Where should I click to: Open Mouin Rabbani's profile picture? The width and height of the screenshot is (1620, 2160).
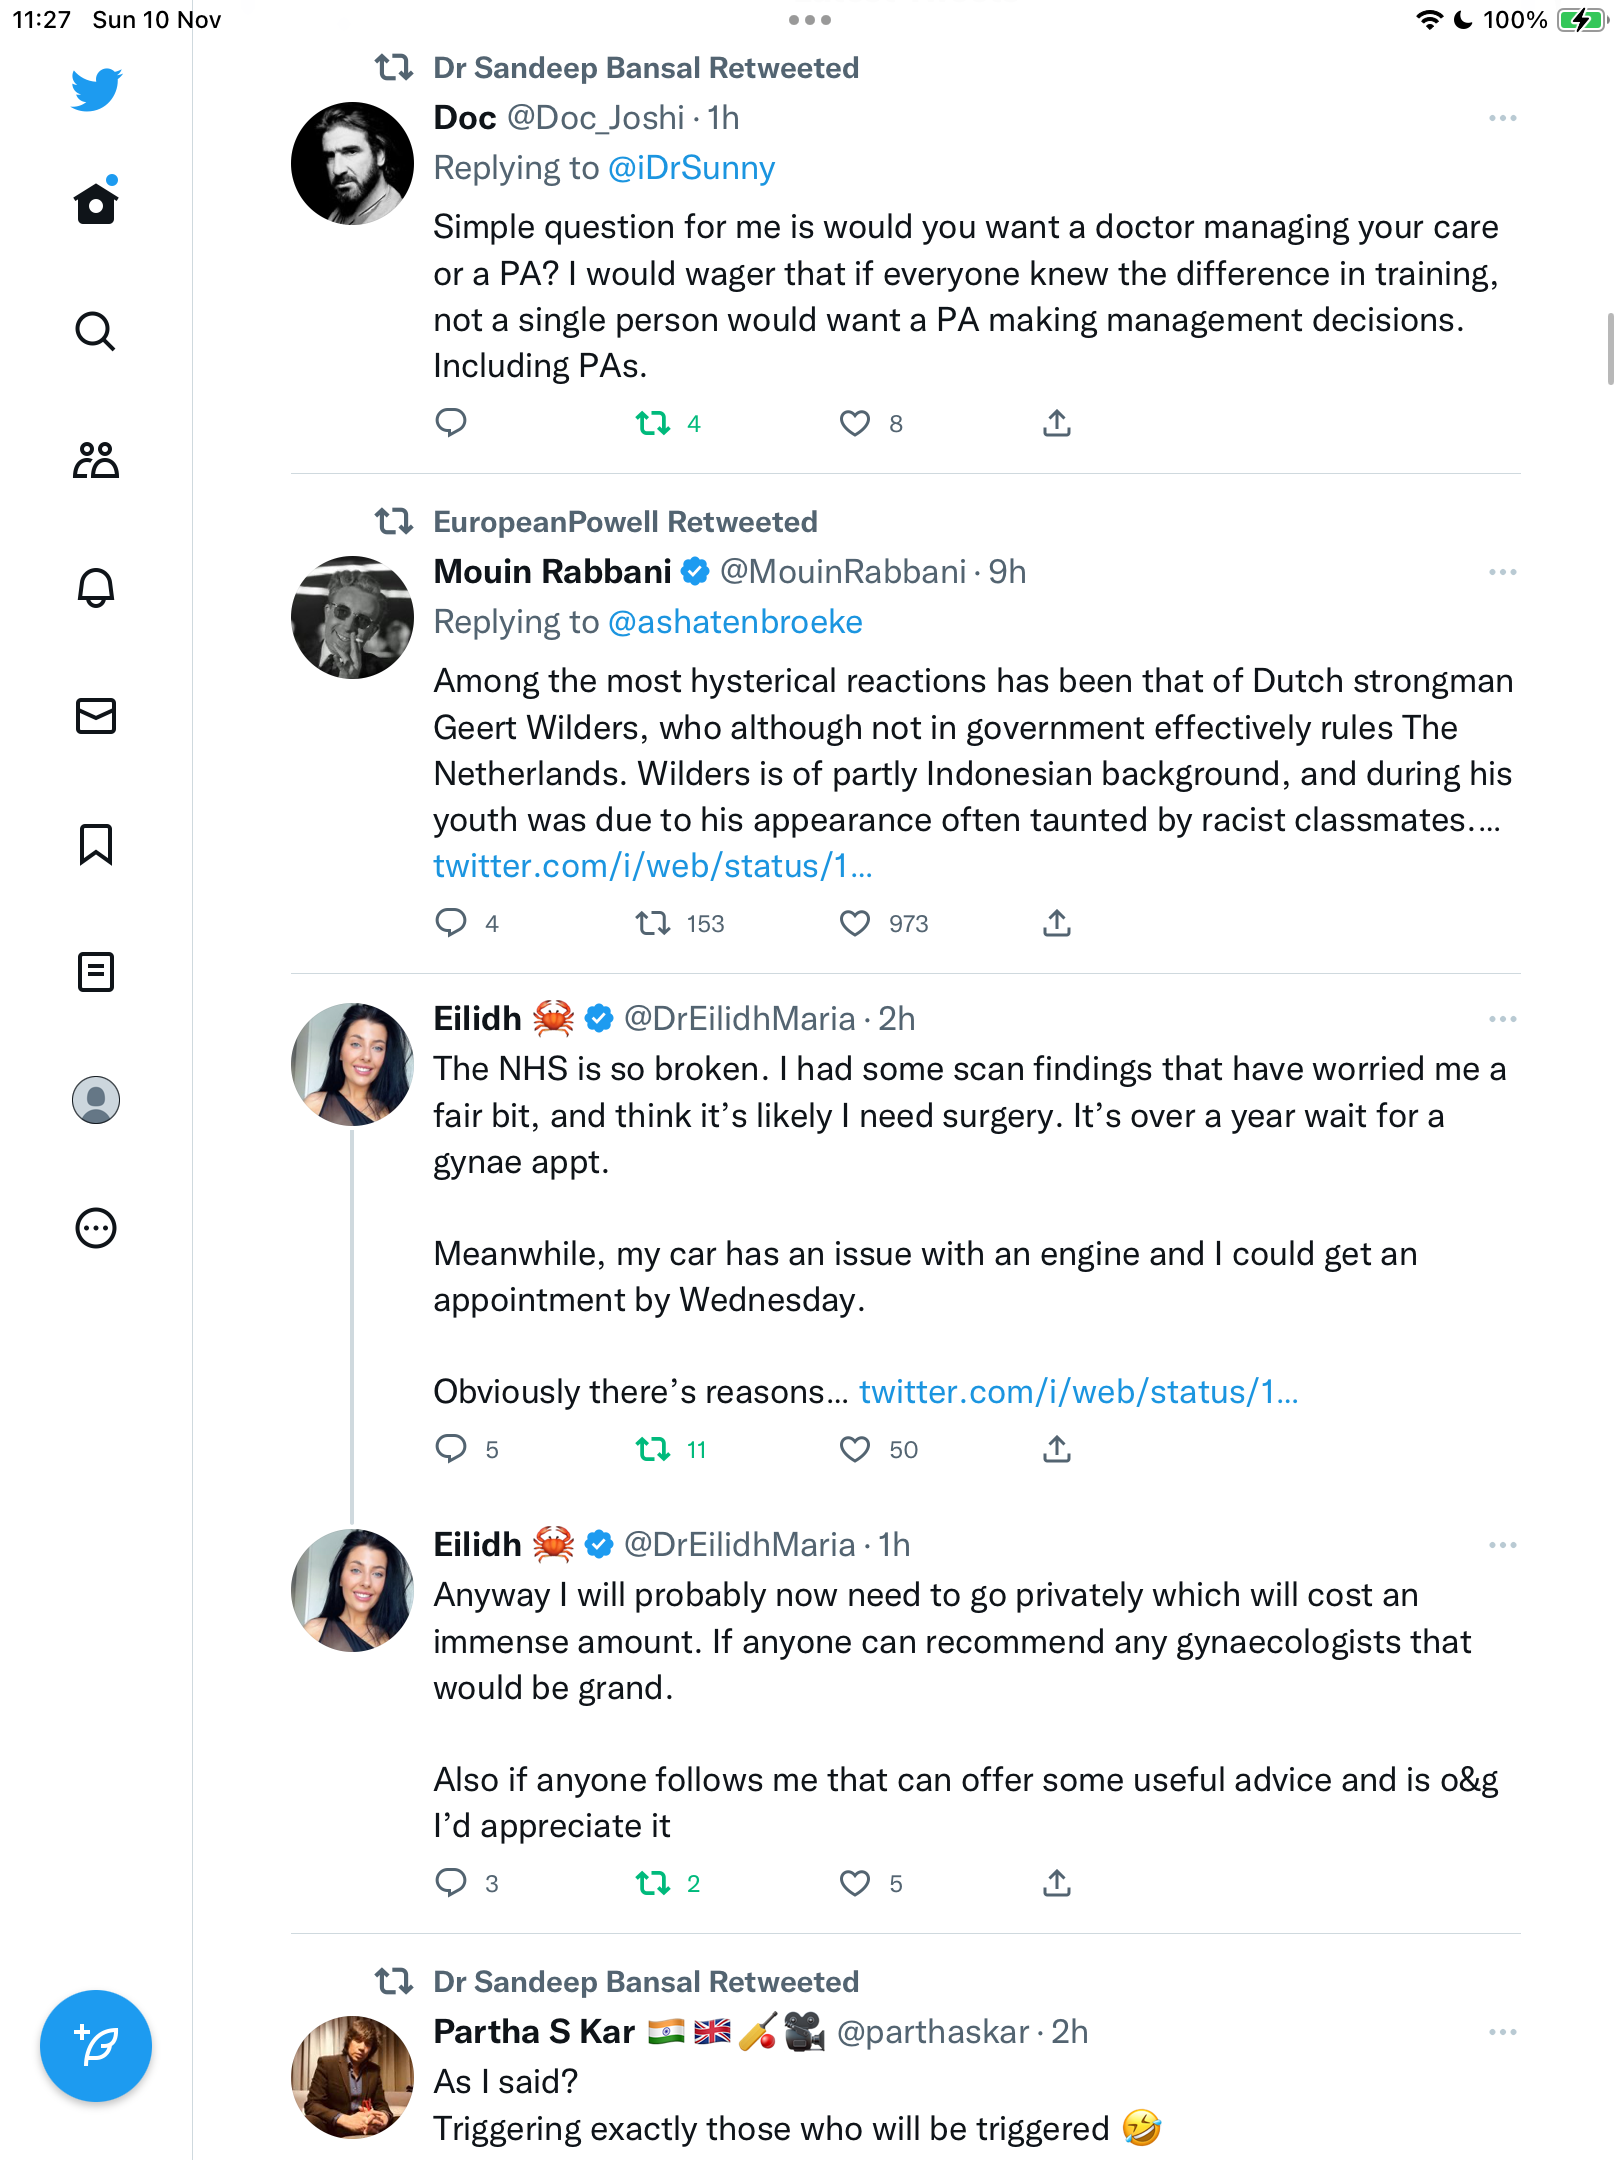tap(352, 617)
